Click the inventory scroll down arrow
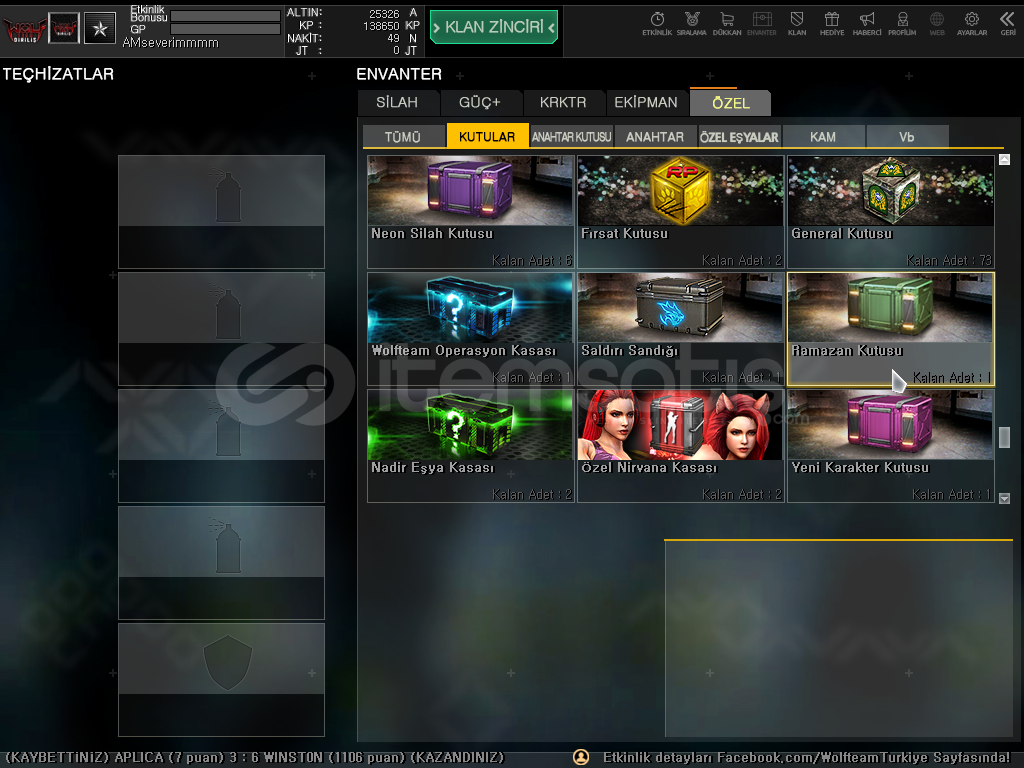 coord(1004,498)
